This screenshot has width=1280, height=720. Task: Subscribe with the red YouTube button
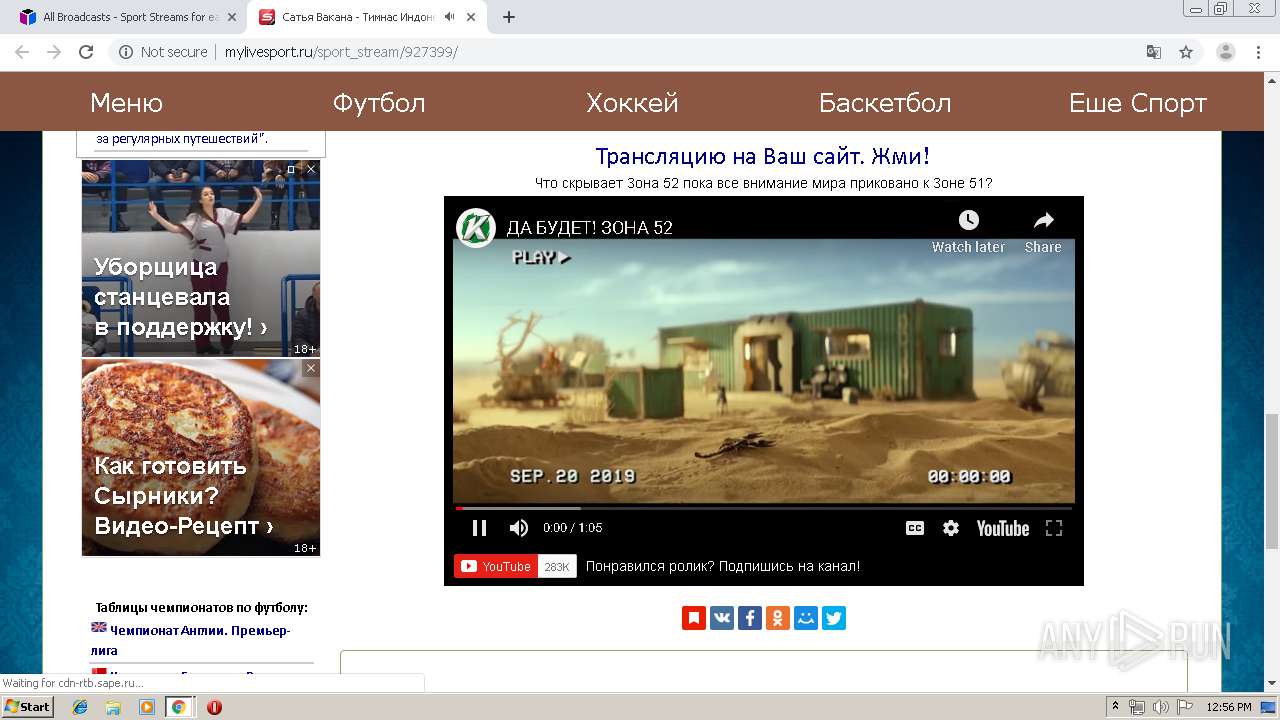496,566
